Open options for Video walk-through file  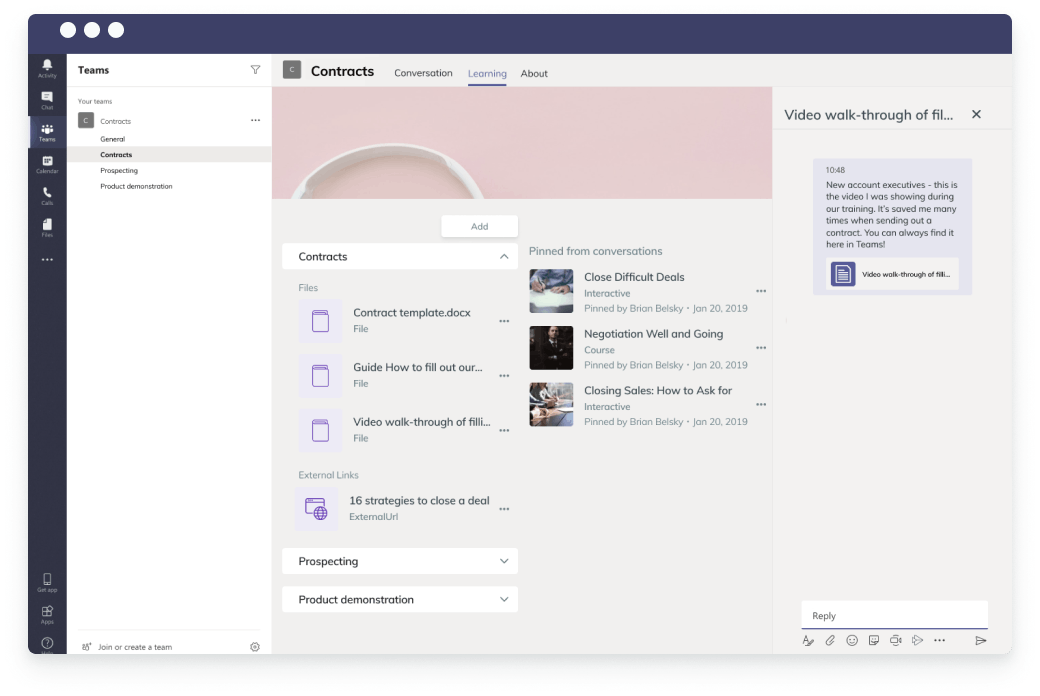[504, 431]
